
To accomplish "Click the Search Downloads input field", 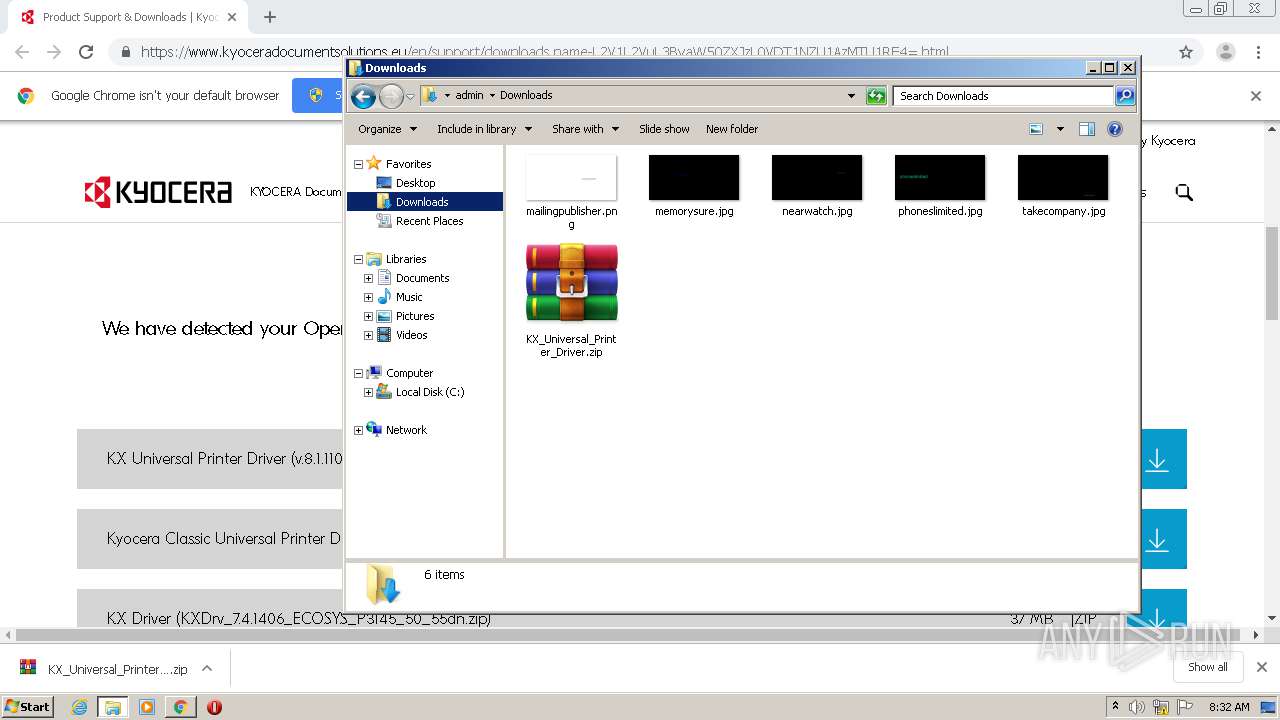I will point(1003,96).
